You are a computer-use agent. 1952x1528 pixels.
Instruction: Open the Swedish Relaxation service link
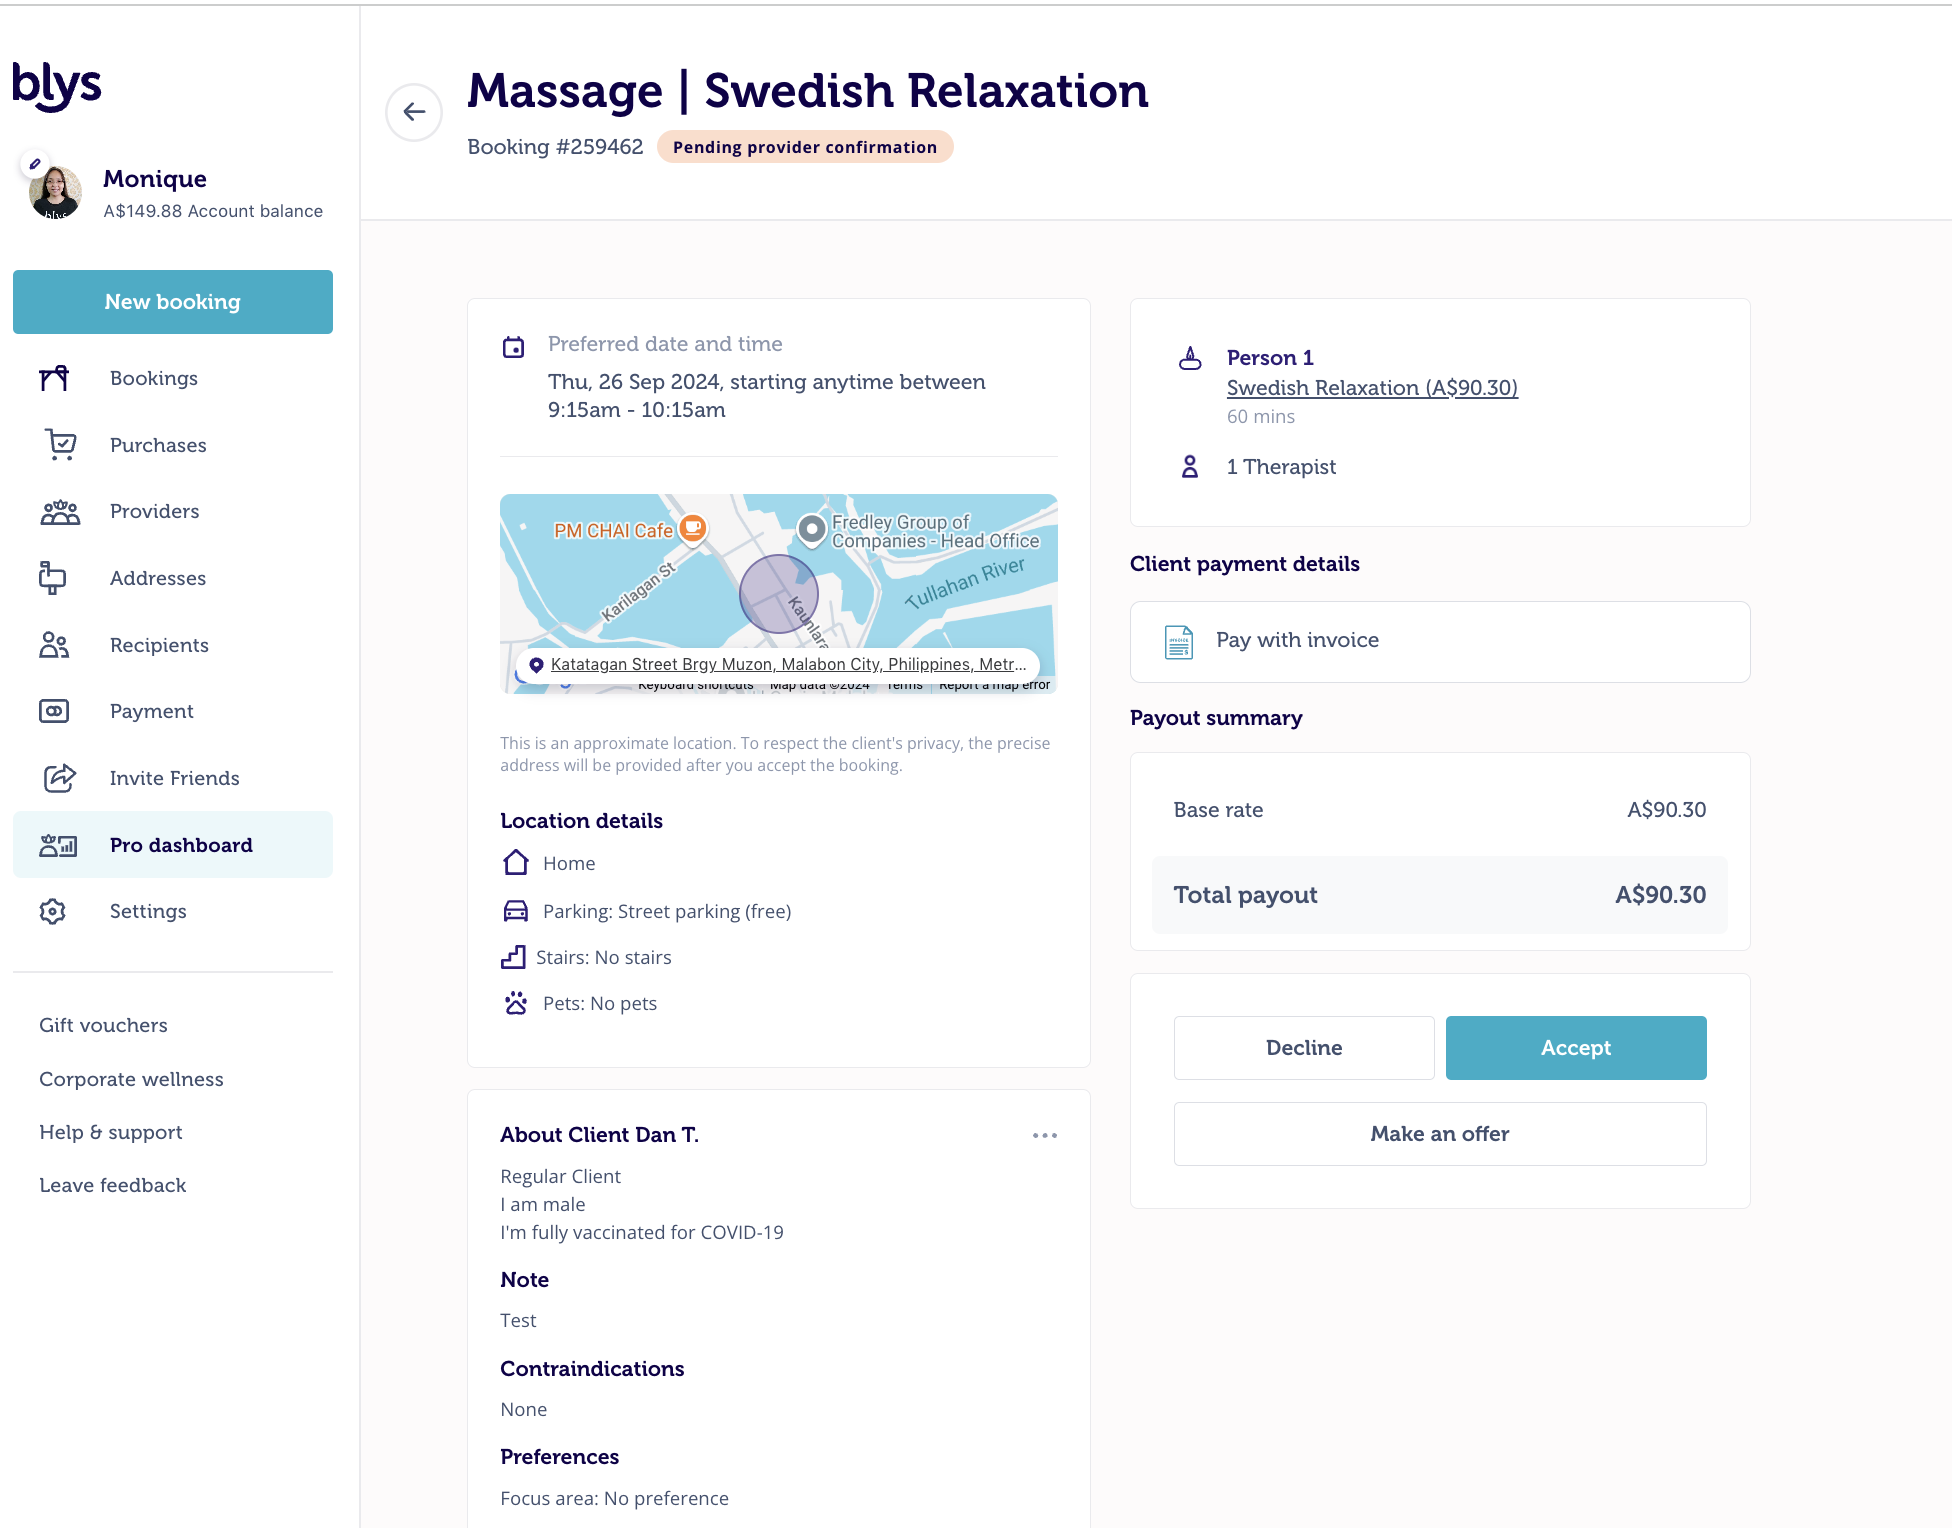point(1372,388)
